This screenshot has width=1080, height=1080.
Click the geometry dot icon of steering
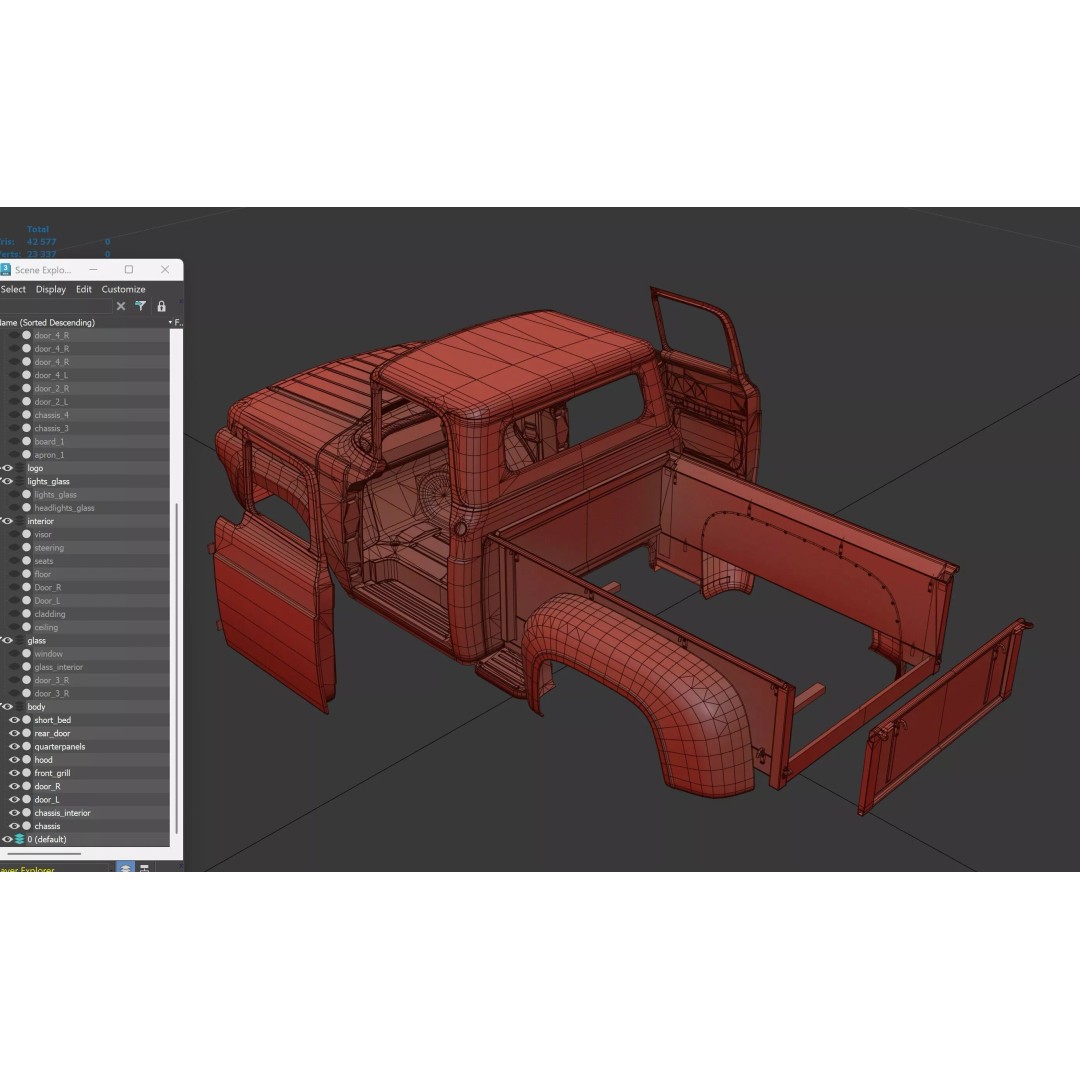pyautogui.click(x=26, y=548)
